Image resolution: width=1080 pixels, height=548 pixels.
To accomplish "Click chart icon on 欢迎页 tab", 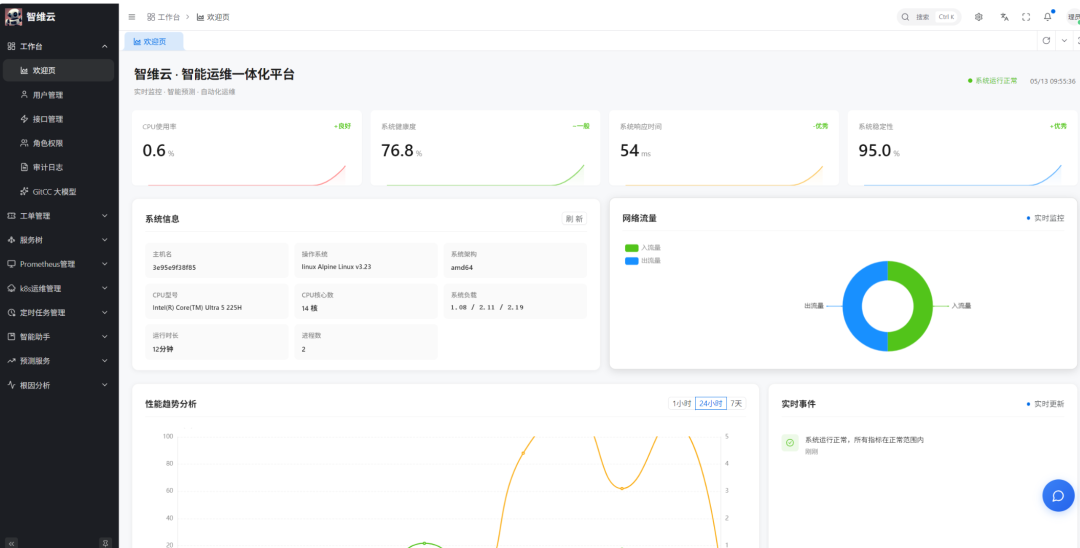I will (137, 41).
